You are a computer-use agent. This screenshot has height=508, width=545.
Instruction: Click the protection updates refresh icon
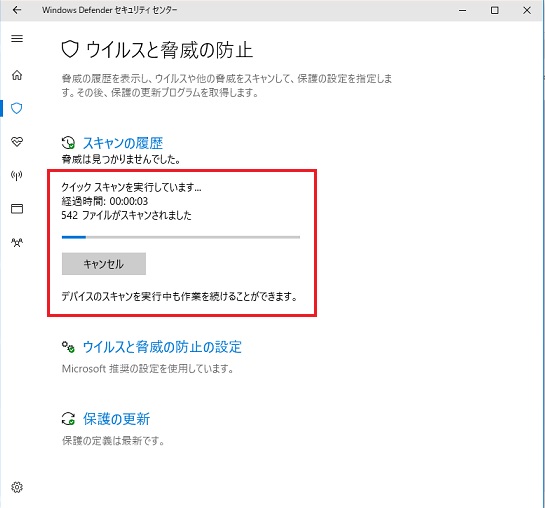[x=68, y=419]
